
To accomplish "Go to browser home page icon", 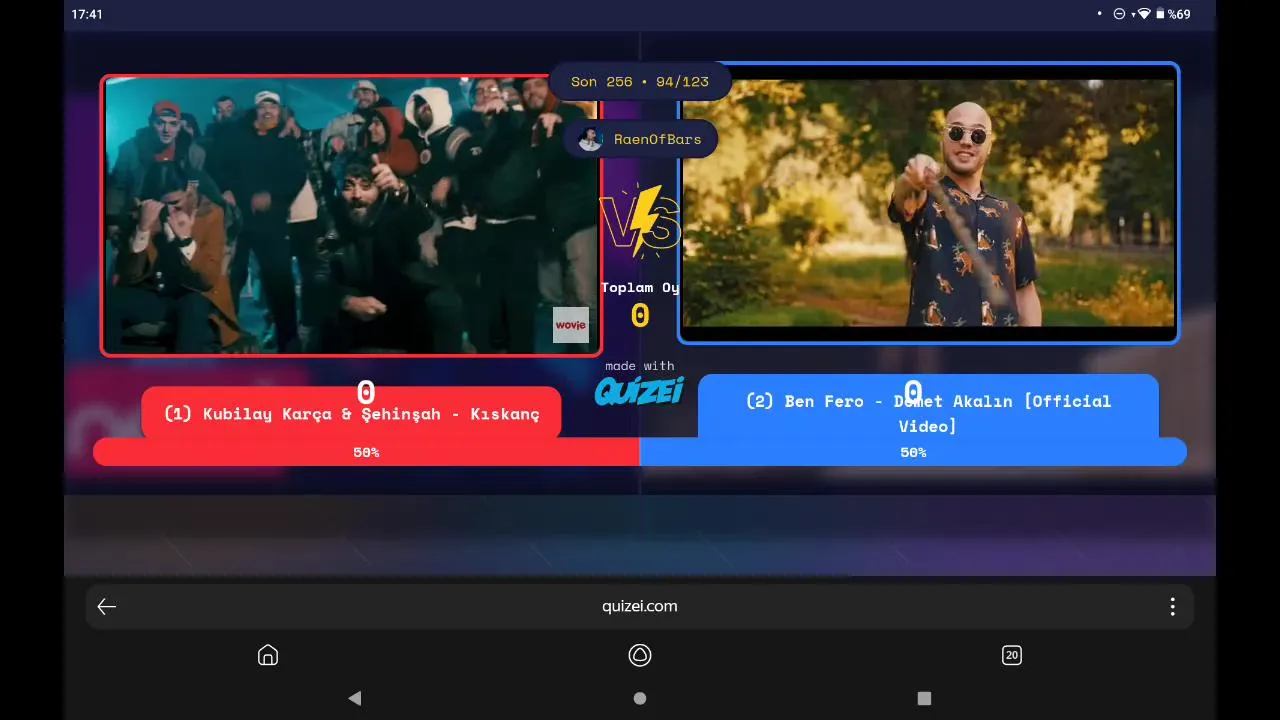I will [x=268, y=655].
